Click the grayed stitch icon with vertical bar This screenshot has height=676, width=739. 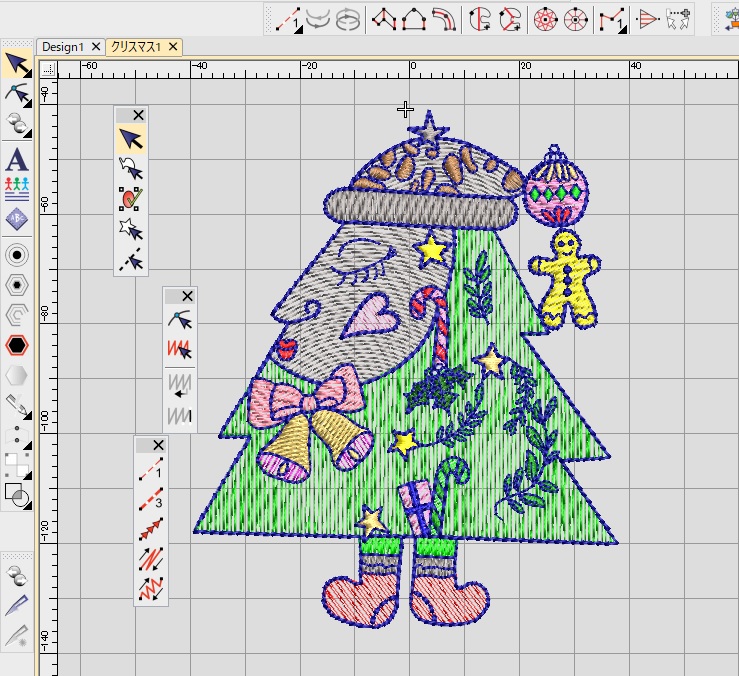(x=180, y=416)
